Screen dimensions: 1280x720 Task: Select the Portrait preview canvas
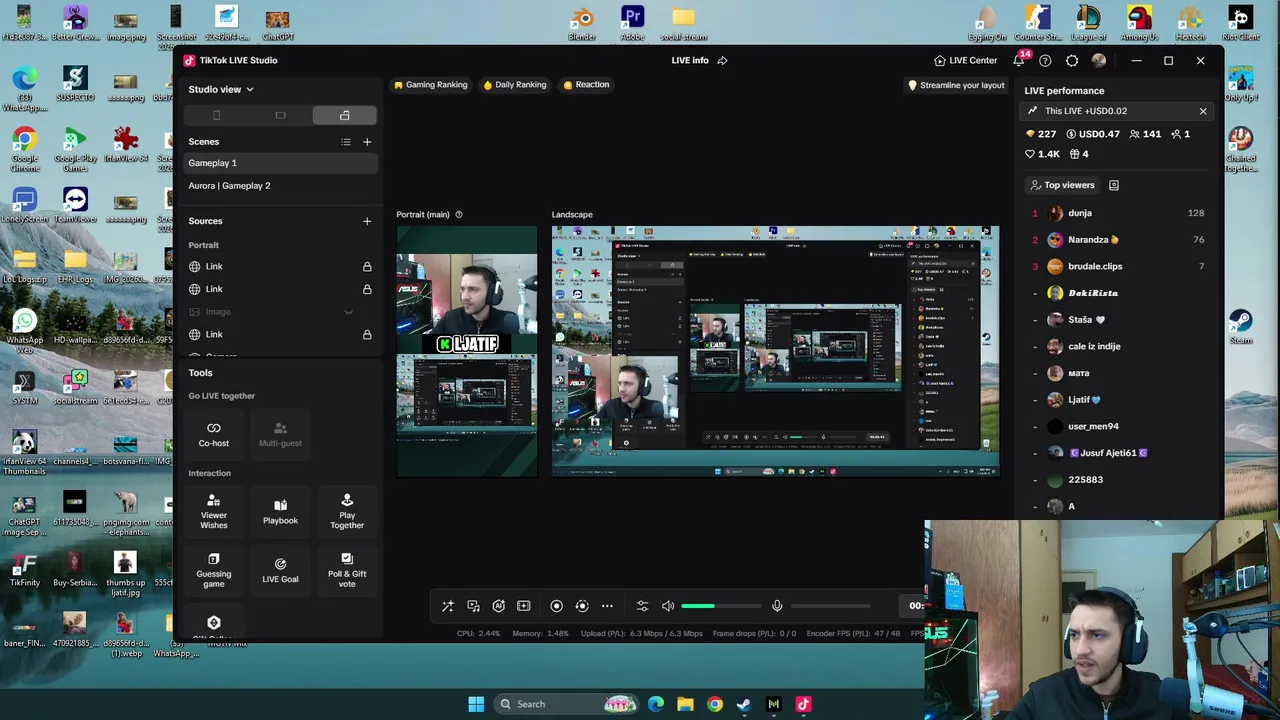point(467,351)
